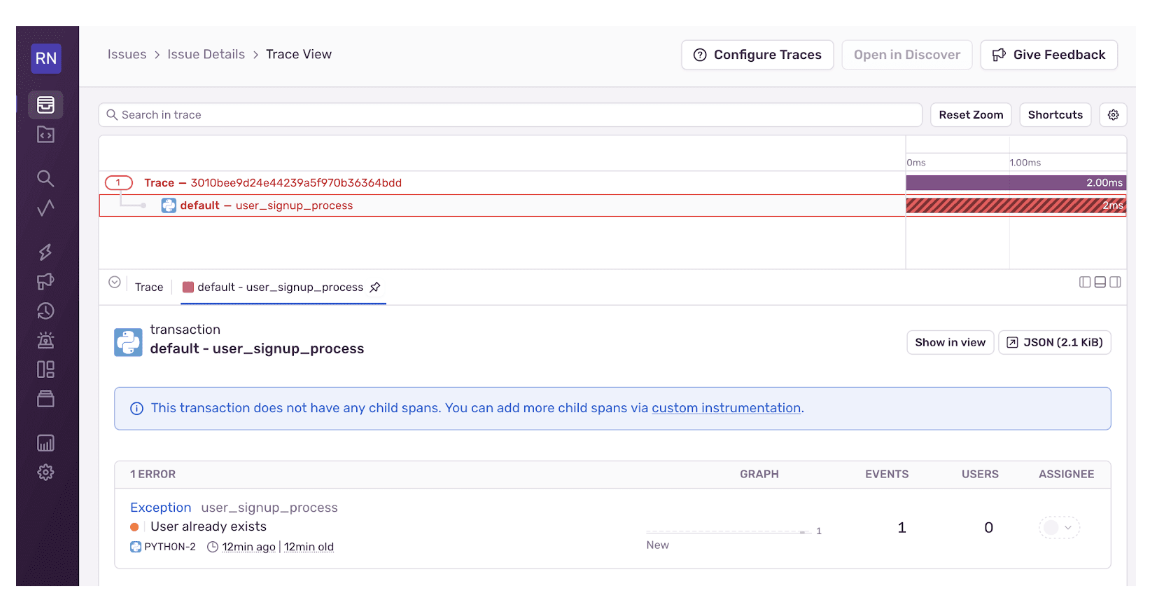Open Session Replays from the sidebar
Image resolution: width=1162 pixels, height=610 pixels.
click(46, 311)
